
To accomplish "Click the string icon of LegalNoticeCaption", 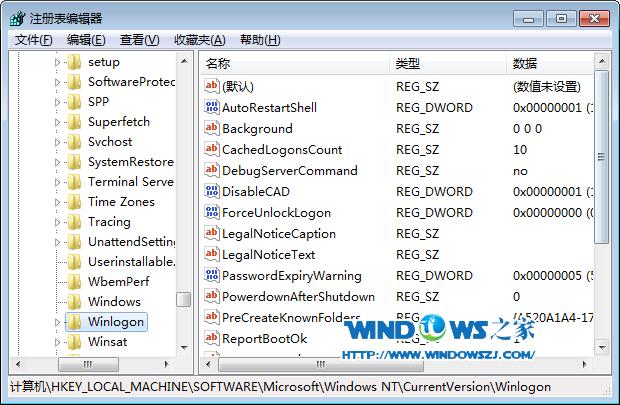I will point(212,233).
